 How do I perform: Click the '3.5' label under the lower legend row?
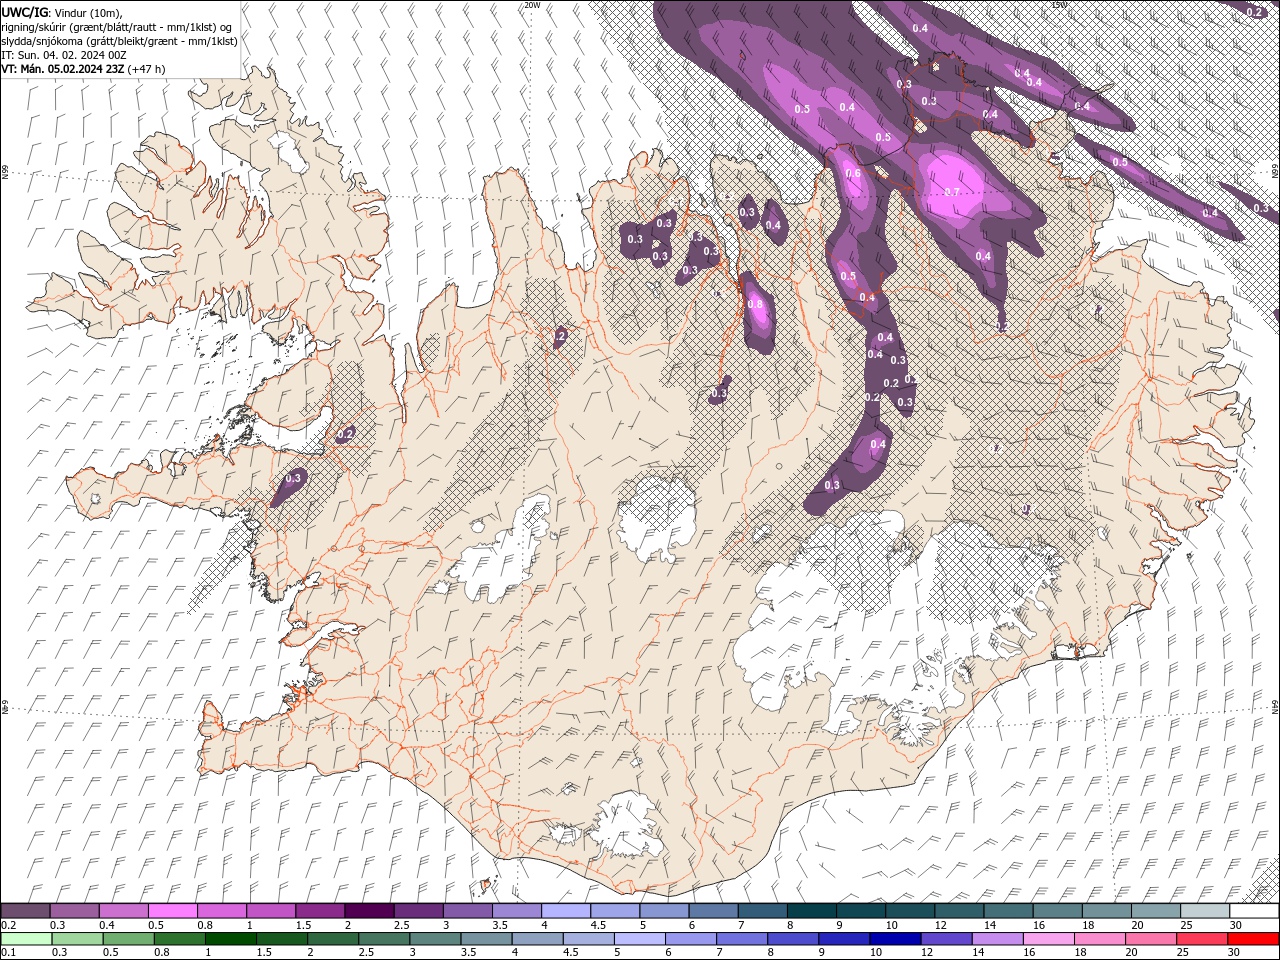click(468, 952)
